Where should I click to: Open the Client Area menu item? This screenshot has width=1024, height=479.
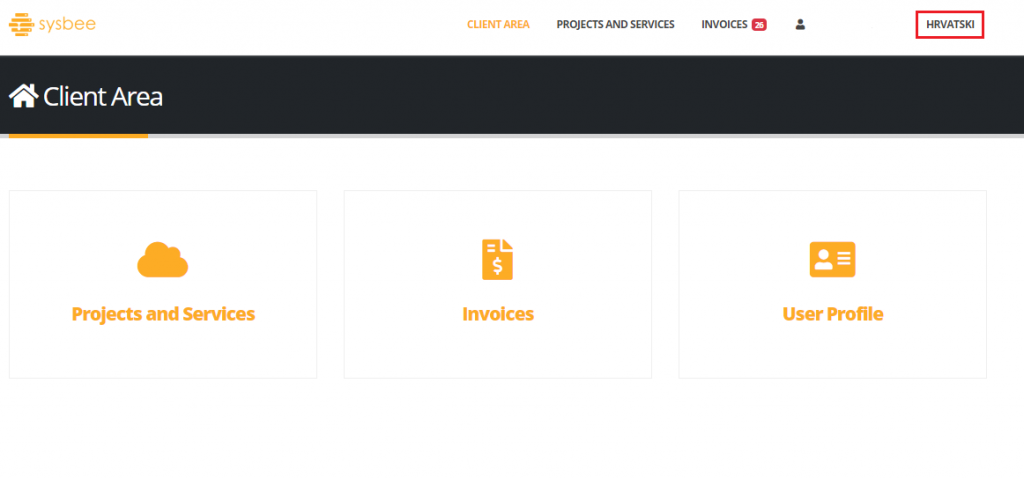498,24
